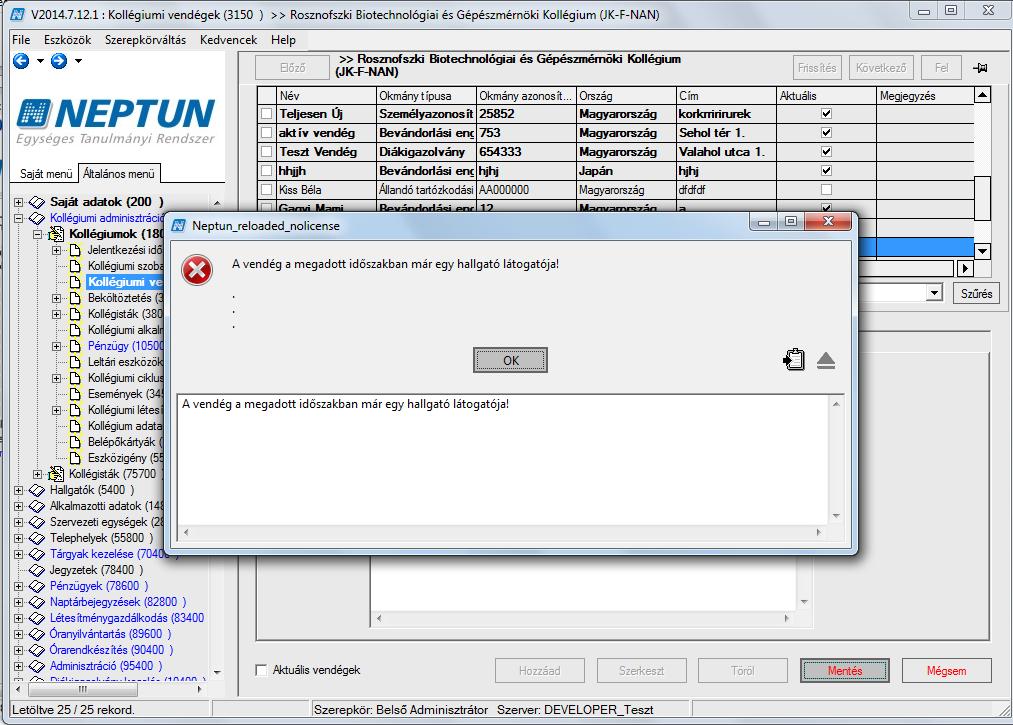This screenshot has height=725, width=1013.
Task: Click the Kollégiumok folder icon in the tree
Action: (56, 233)
